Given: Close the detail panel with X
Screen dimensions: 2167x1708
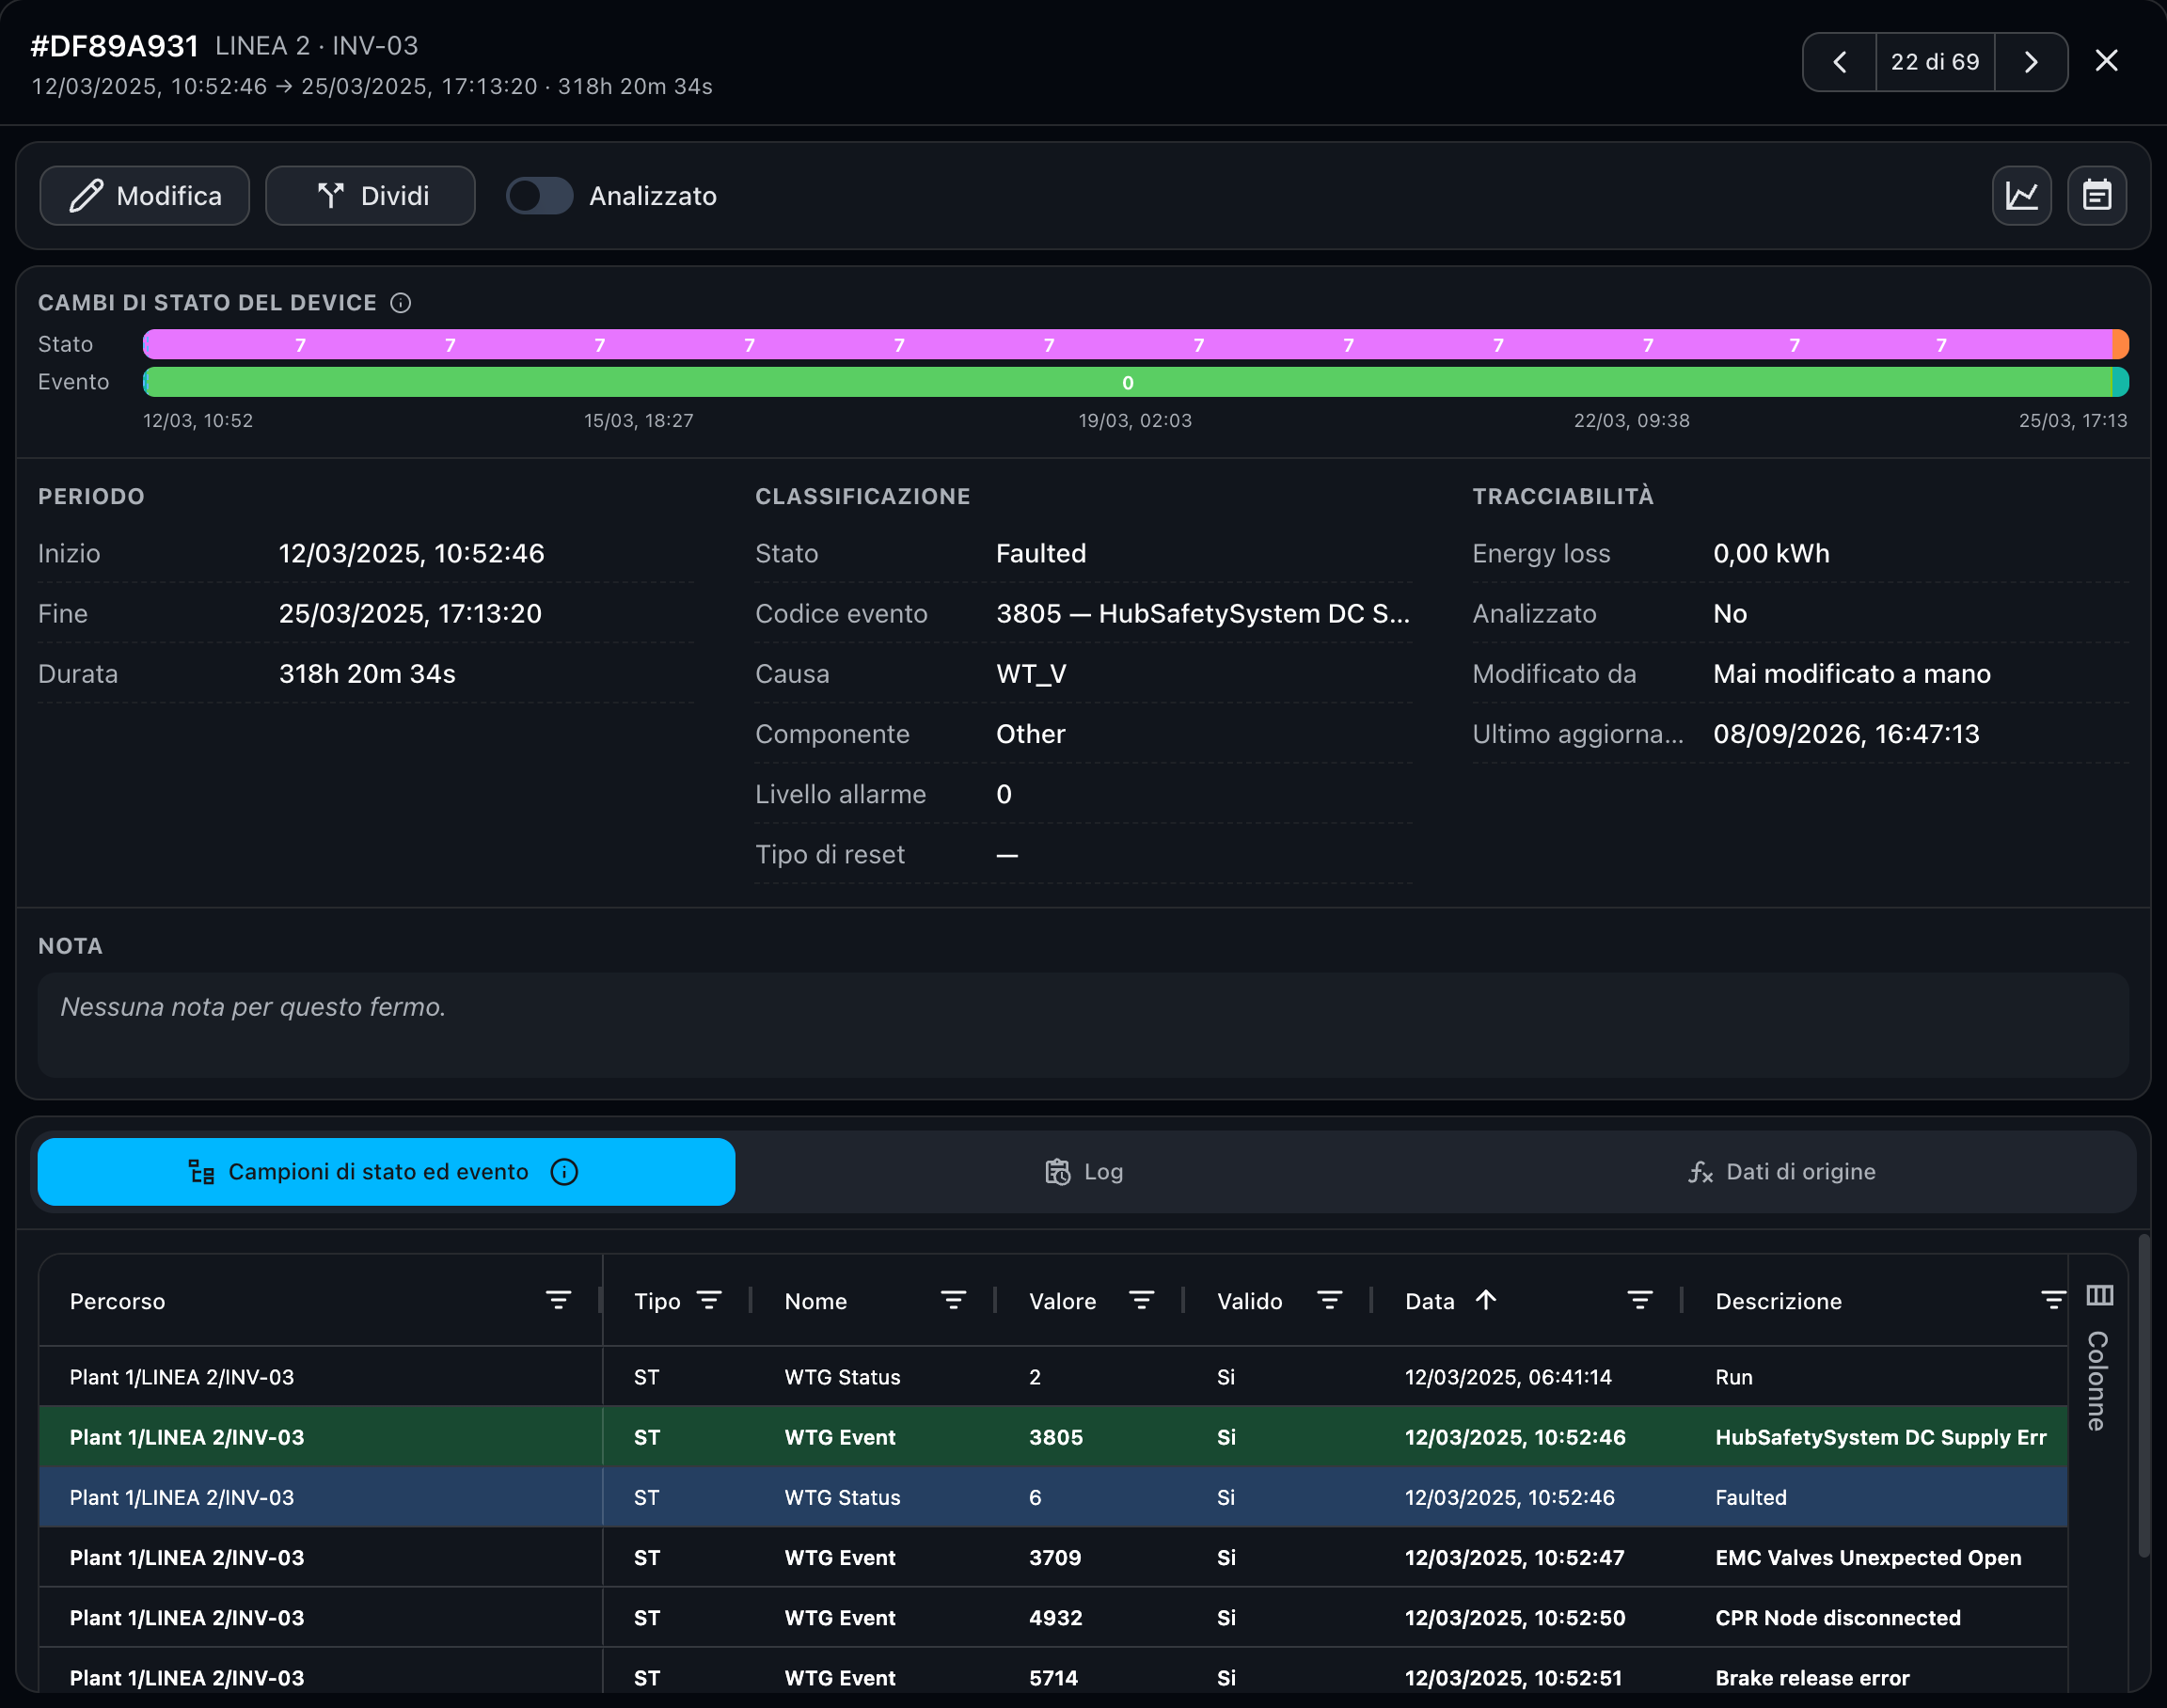Looking at the screenshot, I should [2106, 61].
